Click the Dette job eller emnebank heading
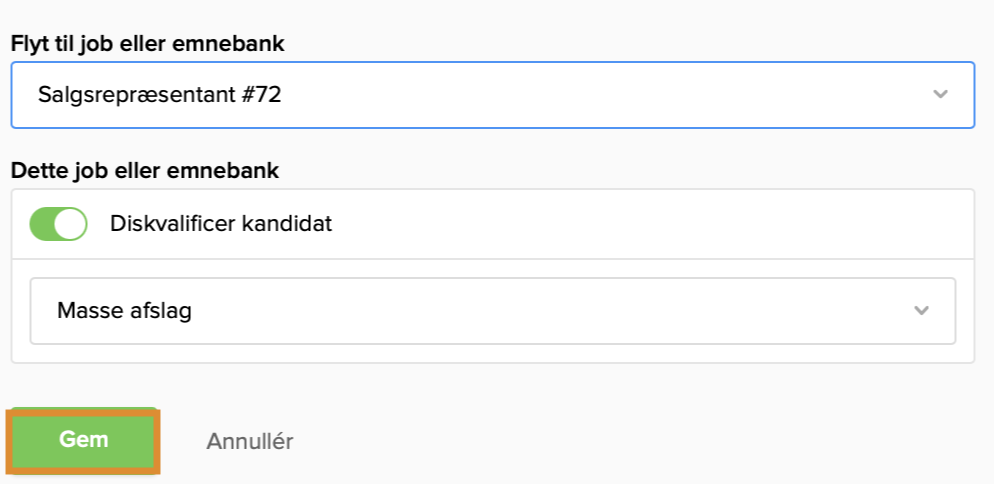994x484 pixels. tap(145, 170)
